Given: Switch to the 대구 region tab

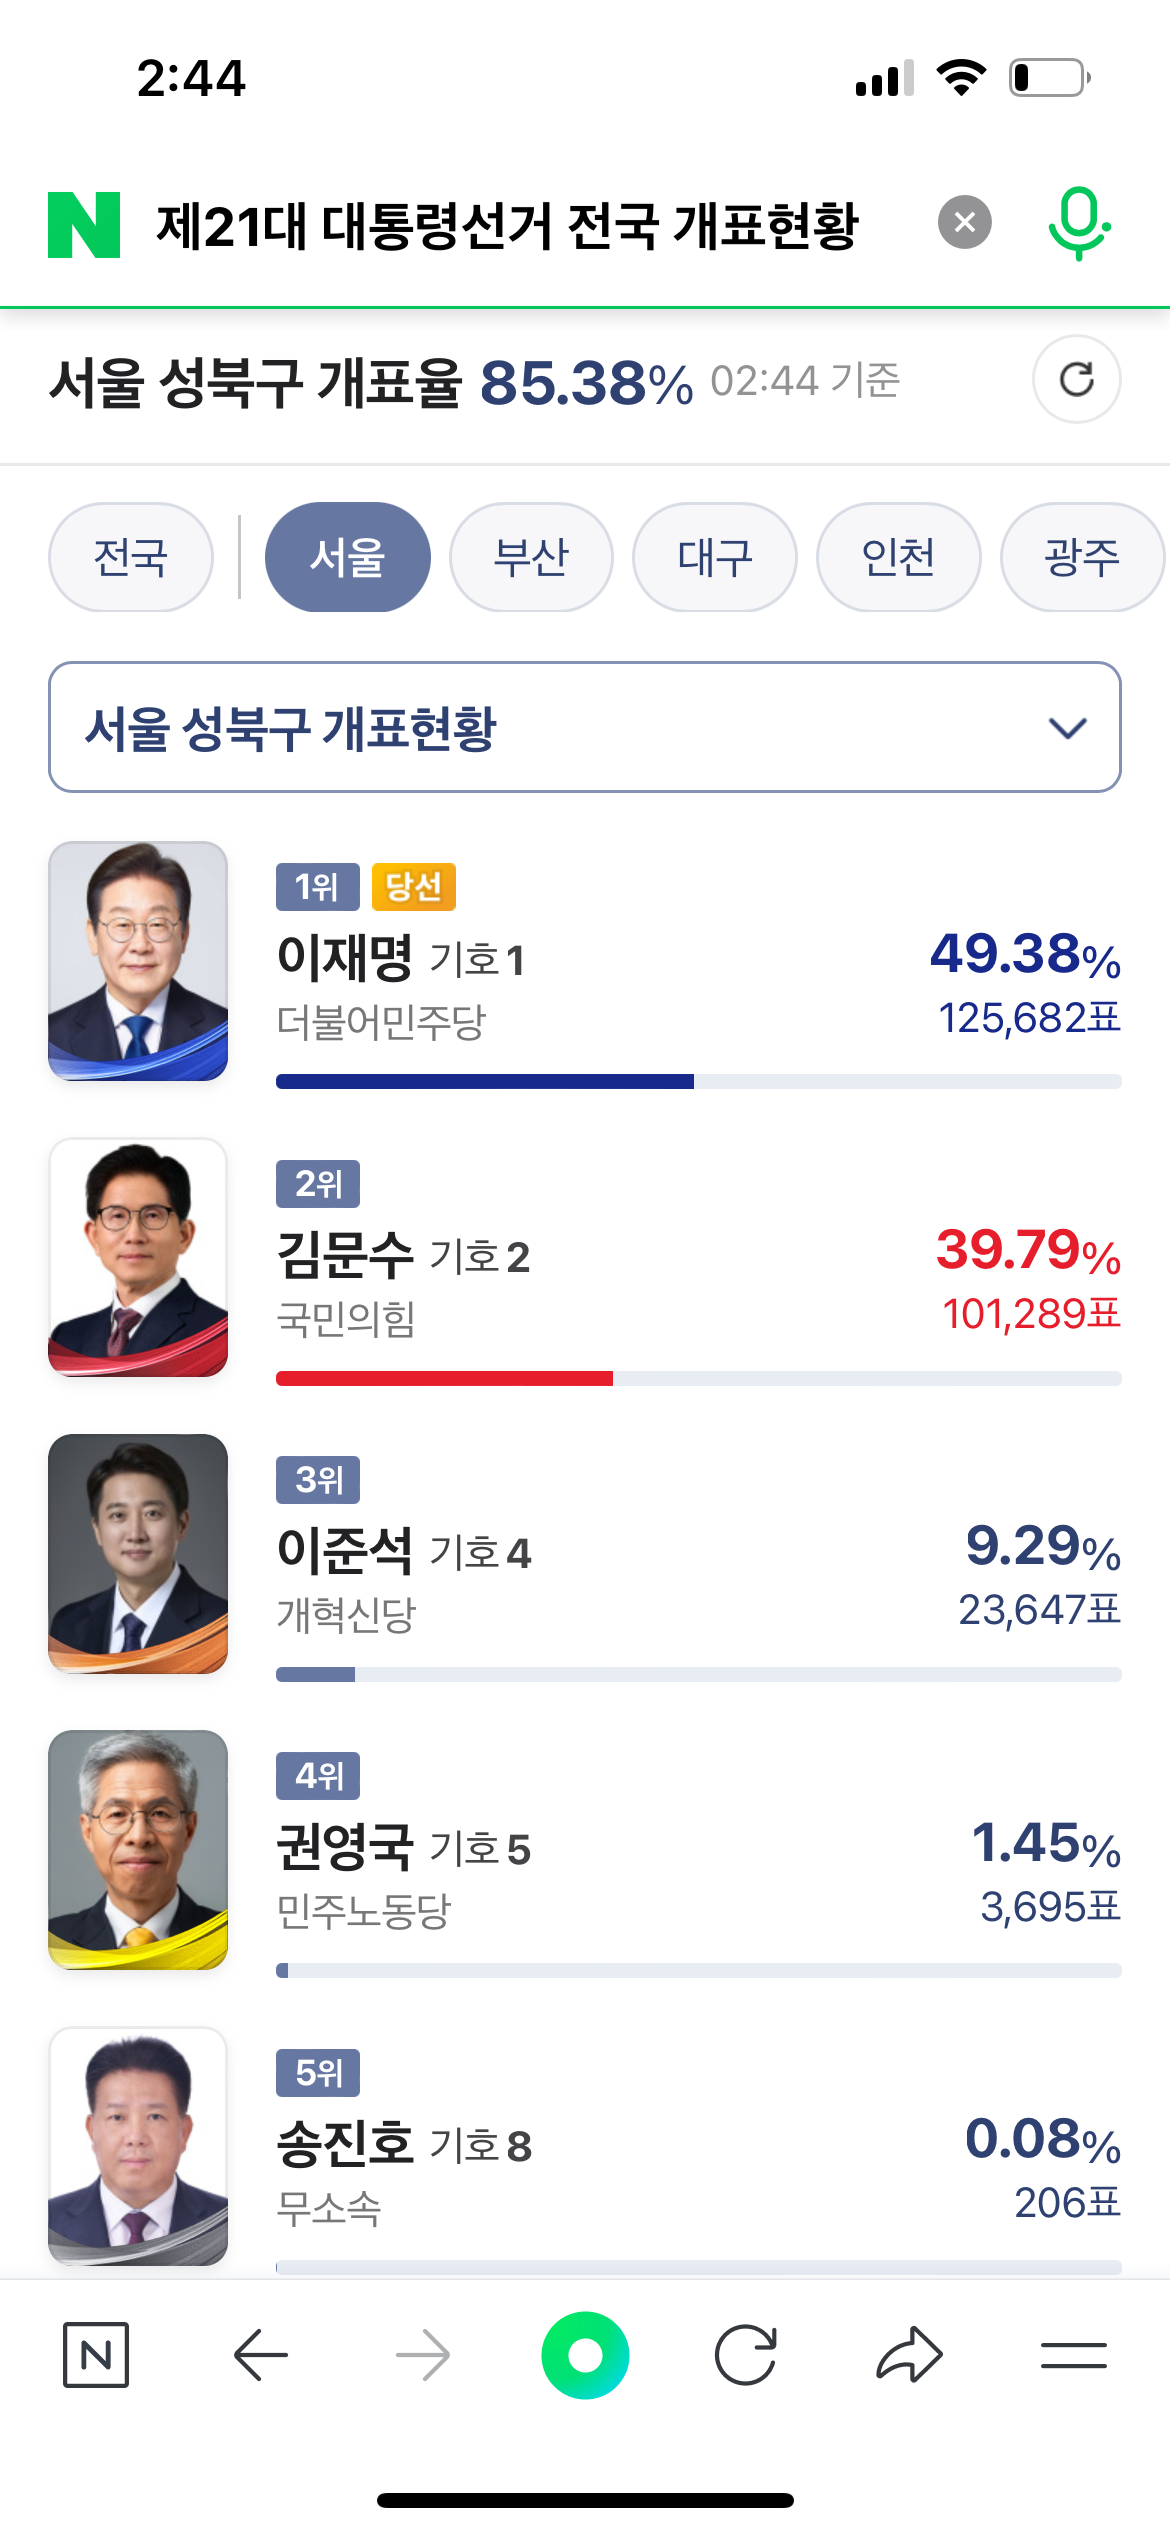Looking at the screenshot, I should [x=714, y=557].
